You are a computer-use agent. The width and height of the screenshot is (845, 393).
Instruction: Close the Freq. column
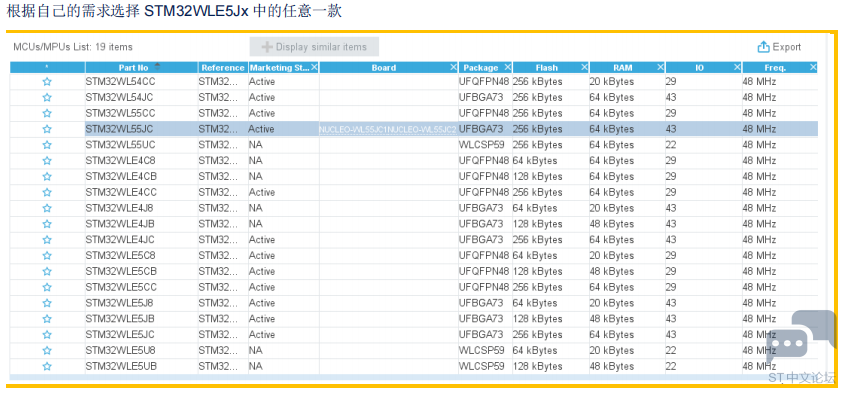coord(813,67)
